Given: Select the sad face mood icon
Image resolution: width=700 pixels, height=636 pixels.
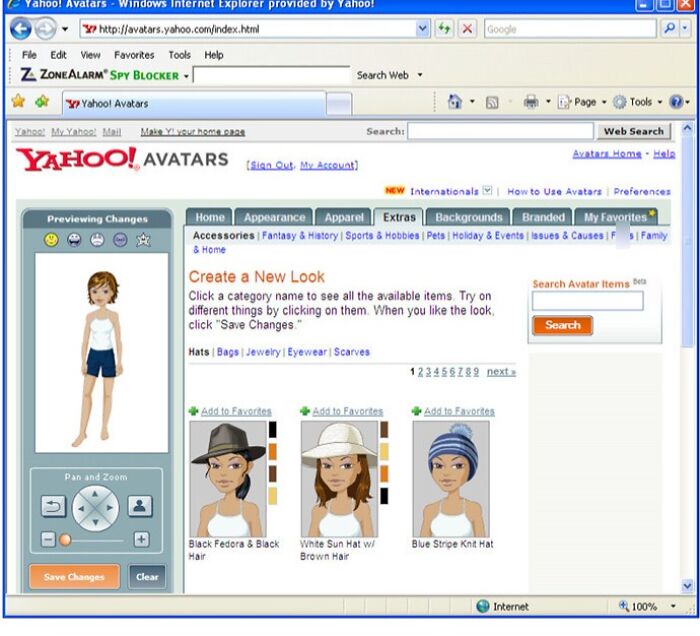Looking at the screenshot, I should pyautogui.click(x=97, y=240).
